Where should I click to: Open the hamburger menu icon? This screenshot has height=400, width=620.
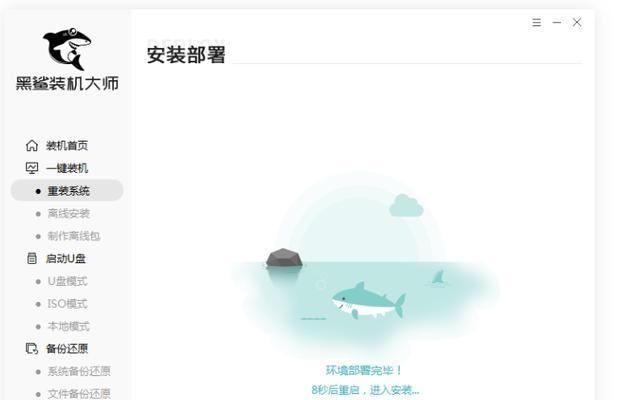click(x=536, y=23)
